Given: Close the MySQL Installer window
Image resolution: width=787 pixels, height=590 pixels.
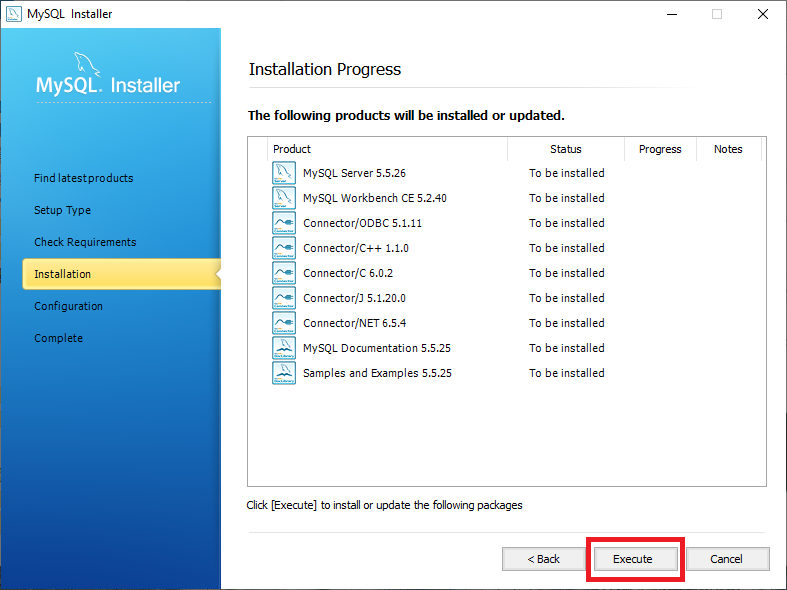Looking at the screenshot, I should (x=762, y=14).
